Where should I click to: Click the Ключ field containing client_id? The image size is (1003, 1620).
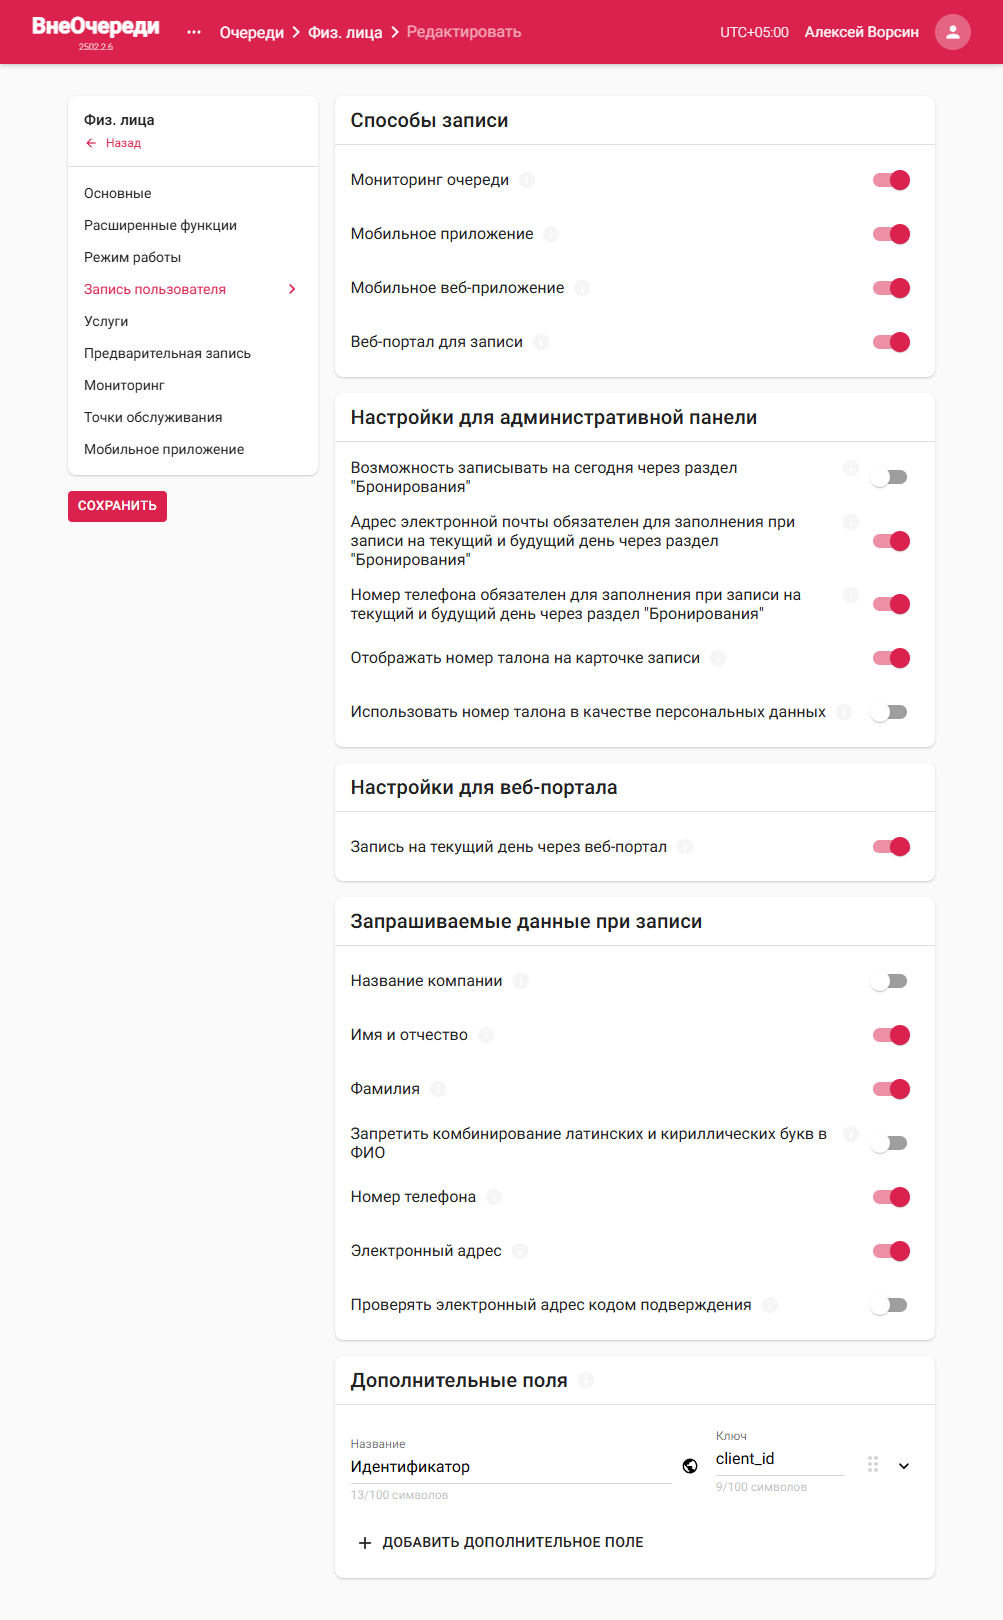coord(780,1459)
